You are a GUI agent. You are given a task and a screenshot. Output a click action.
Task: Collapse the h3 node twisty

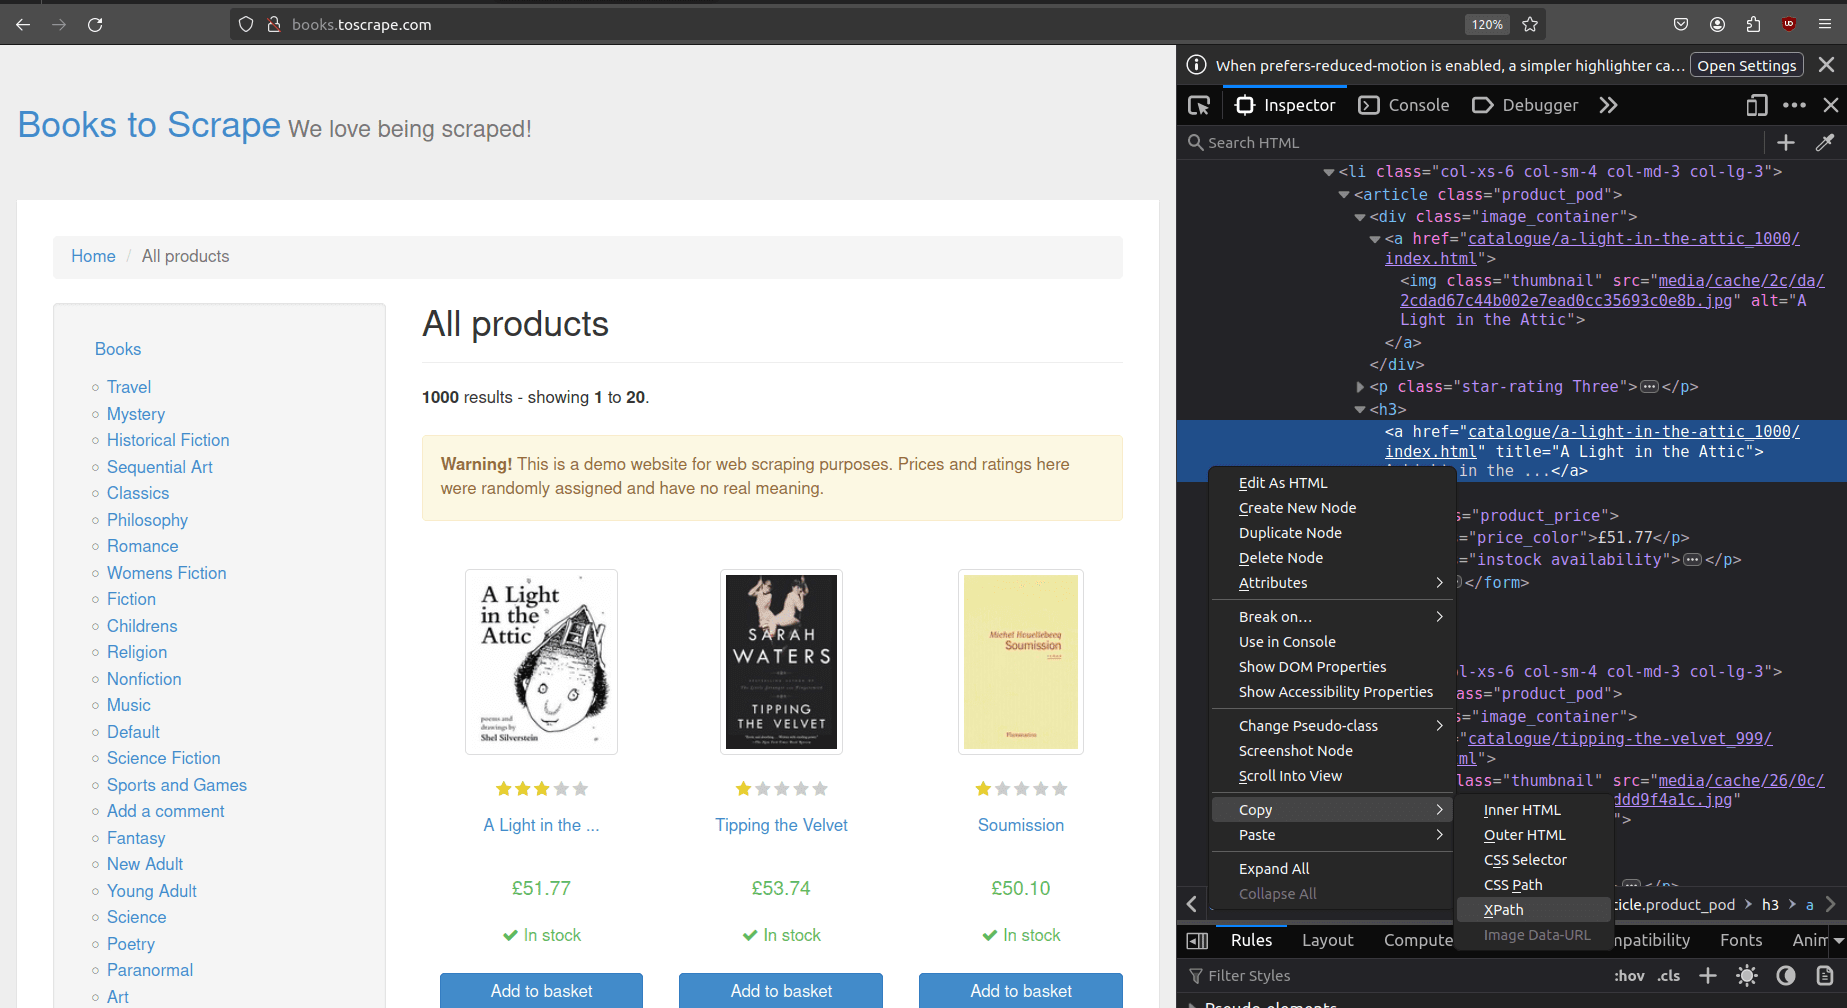(1360, 410)
